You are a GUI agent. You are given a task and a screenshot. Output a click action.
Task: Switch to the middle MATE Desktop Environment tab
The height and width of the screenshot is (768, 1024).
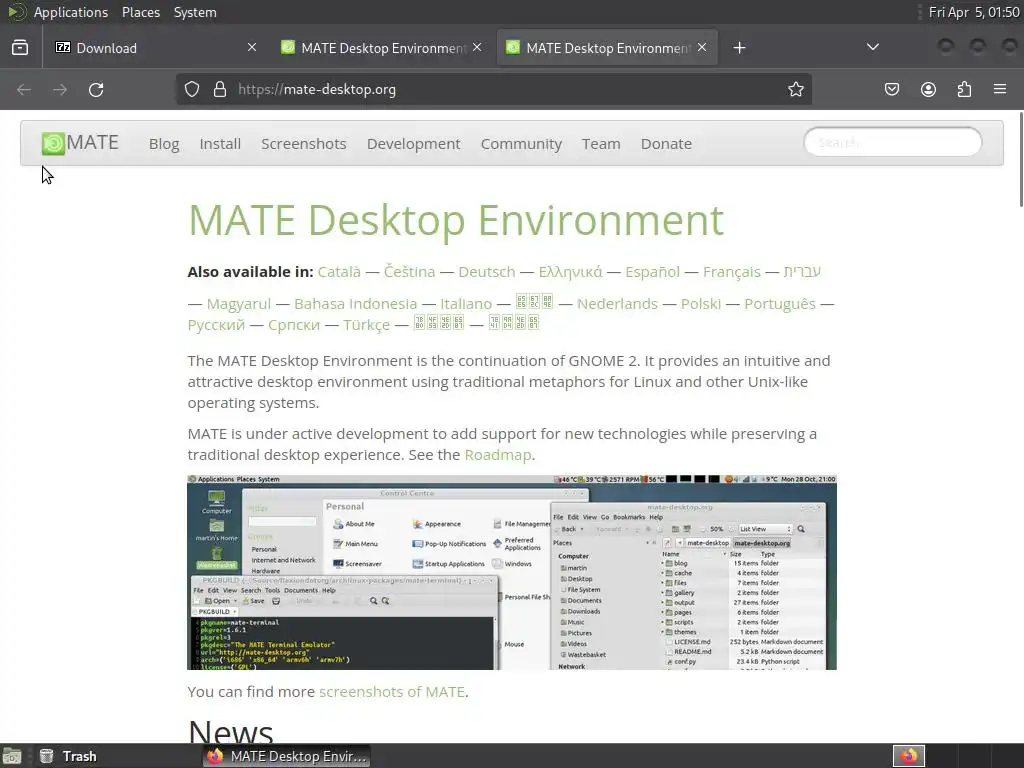click(x=382, y=48)
